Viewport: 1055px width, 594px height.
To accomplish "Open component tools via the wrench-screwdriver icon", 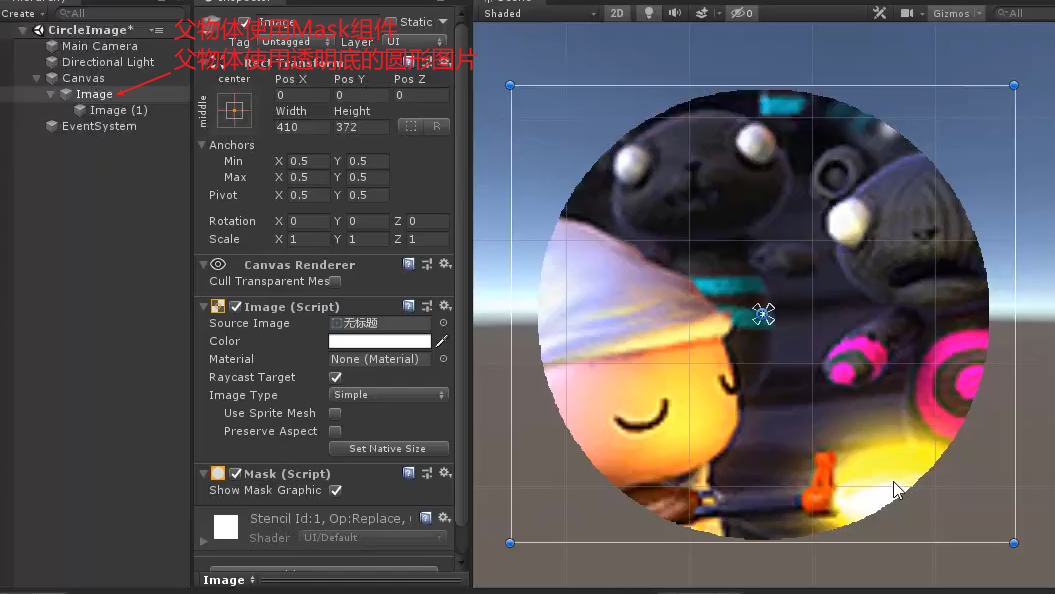I will (x=879, y=13).
